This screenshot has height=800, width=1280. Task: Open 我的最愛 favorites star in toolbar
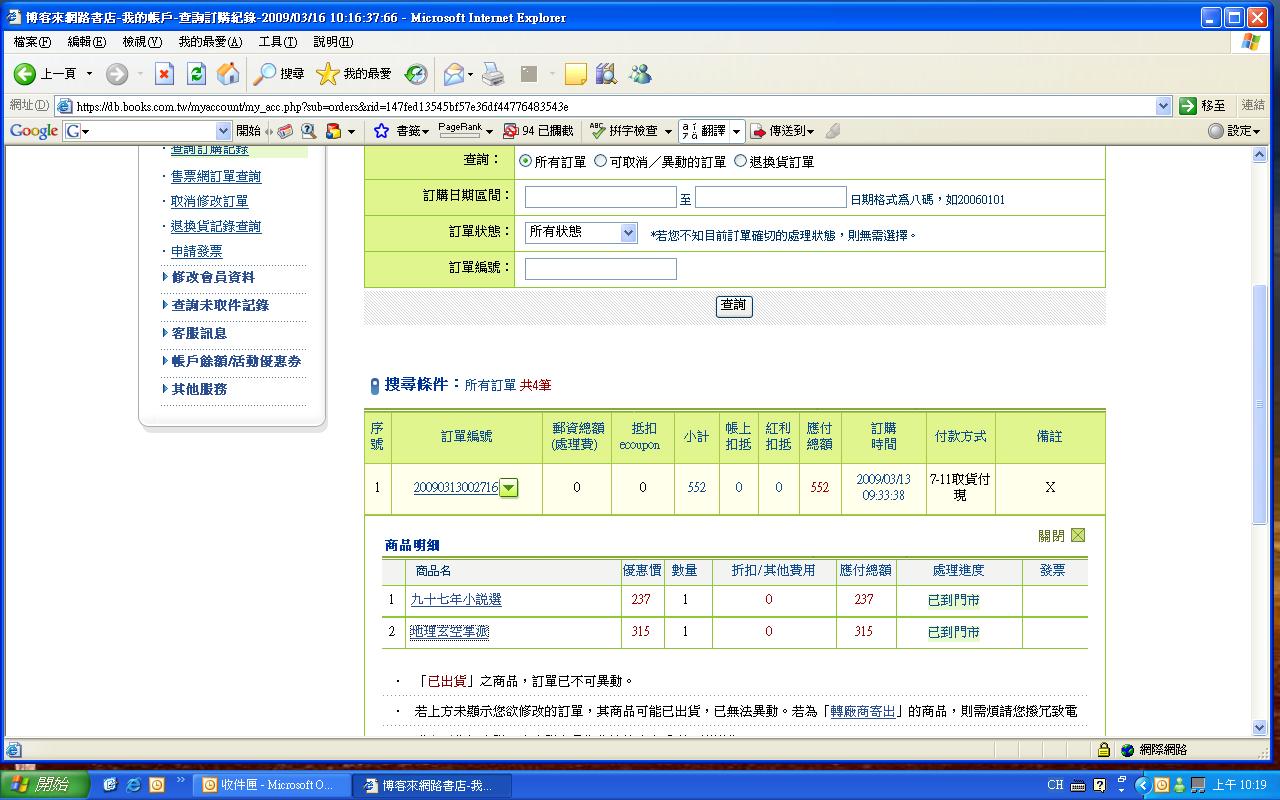coord(354,73)
